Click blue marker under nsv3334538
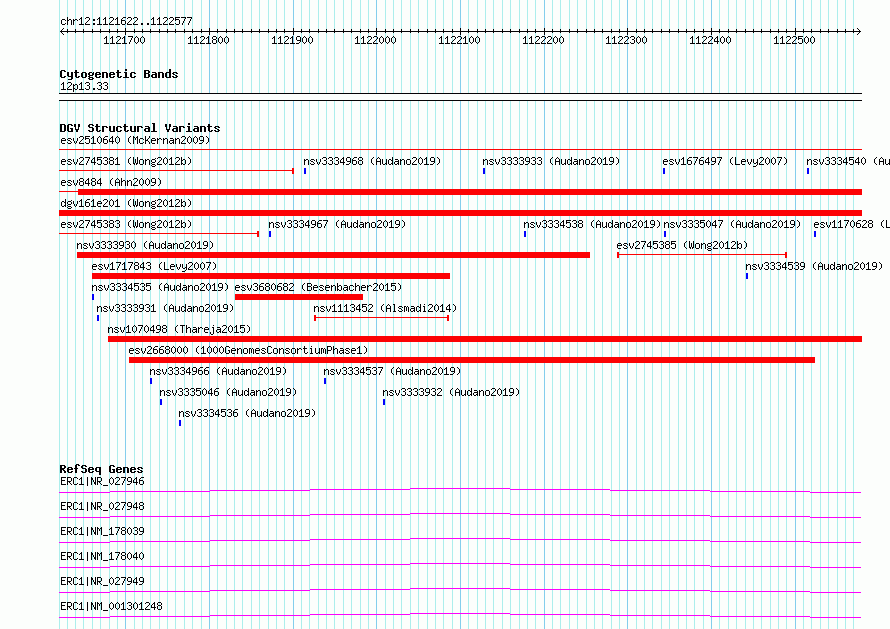Viewport: 890px width, 629px height. pyautogui.click(x=525, y=234)
